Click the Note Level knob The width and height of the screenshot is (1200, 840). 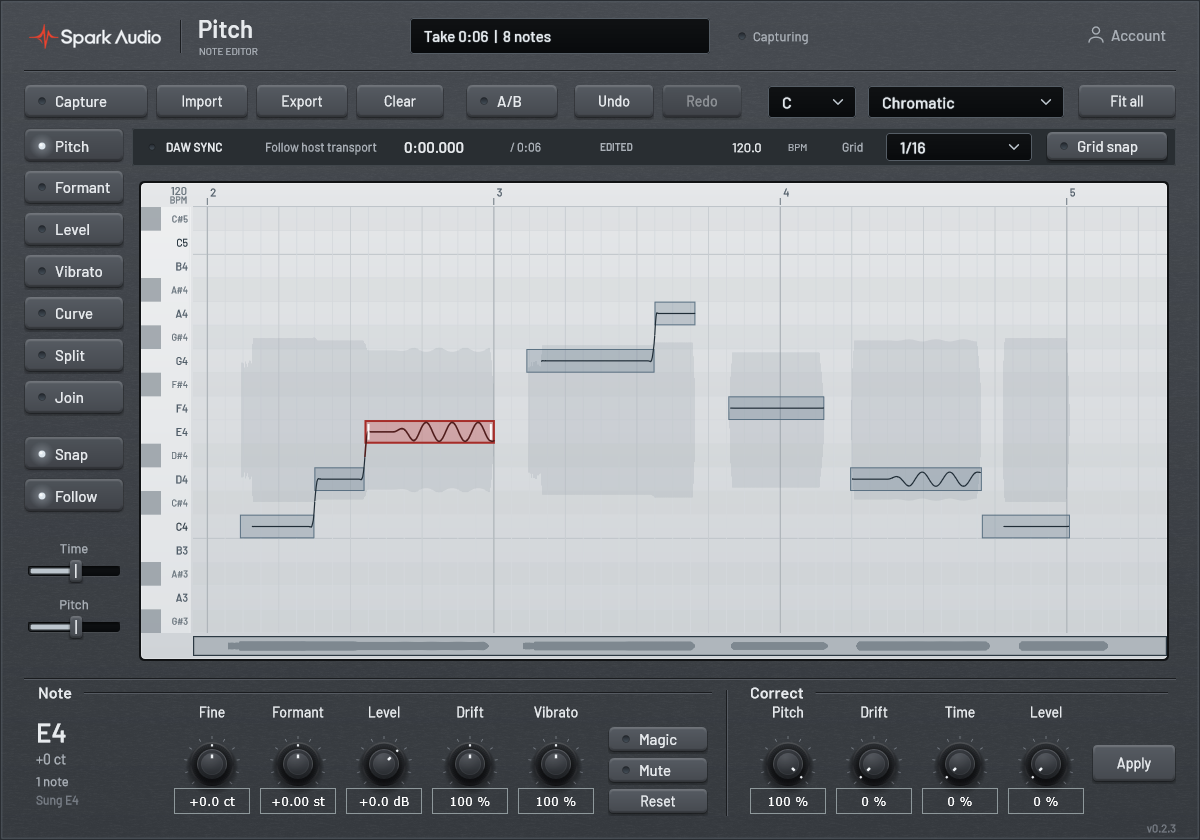point(383,764)
